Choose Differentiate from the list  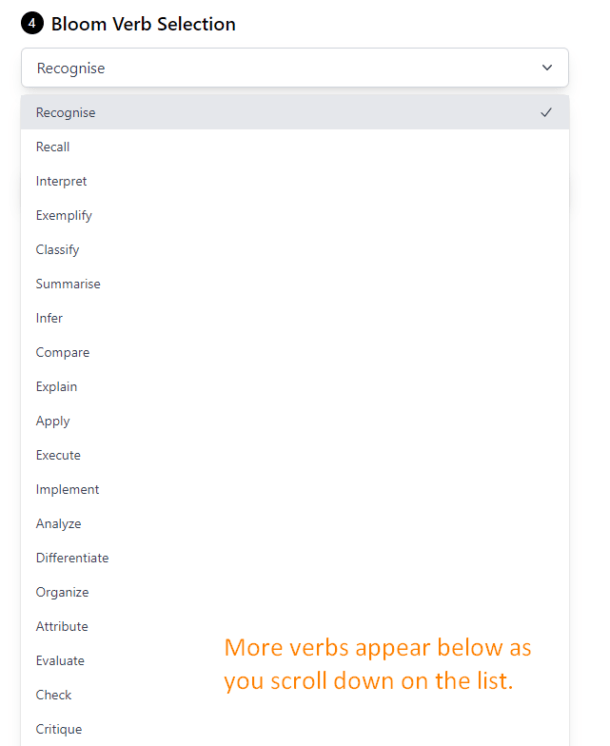[72, 558]
